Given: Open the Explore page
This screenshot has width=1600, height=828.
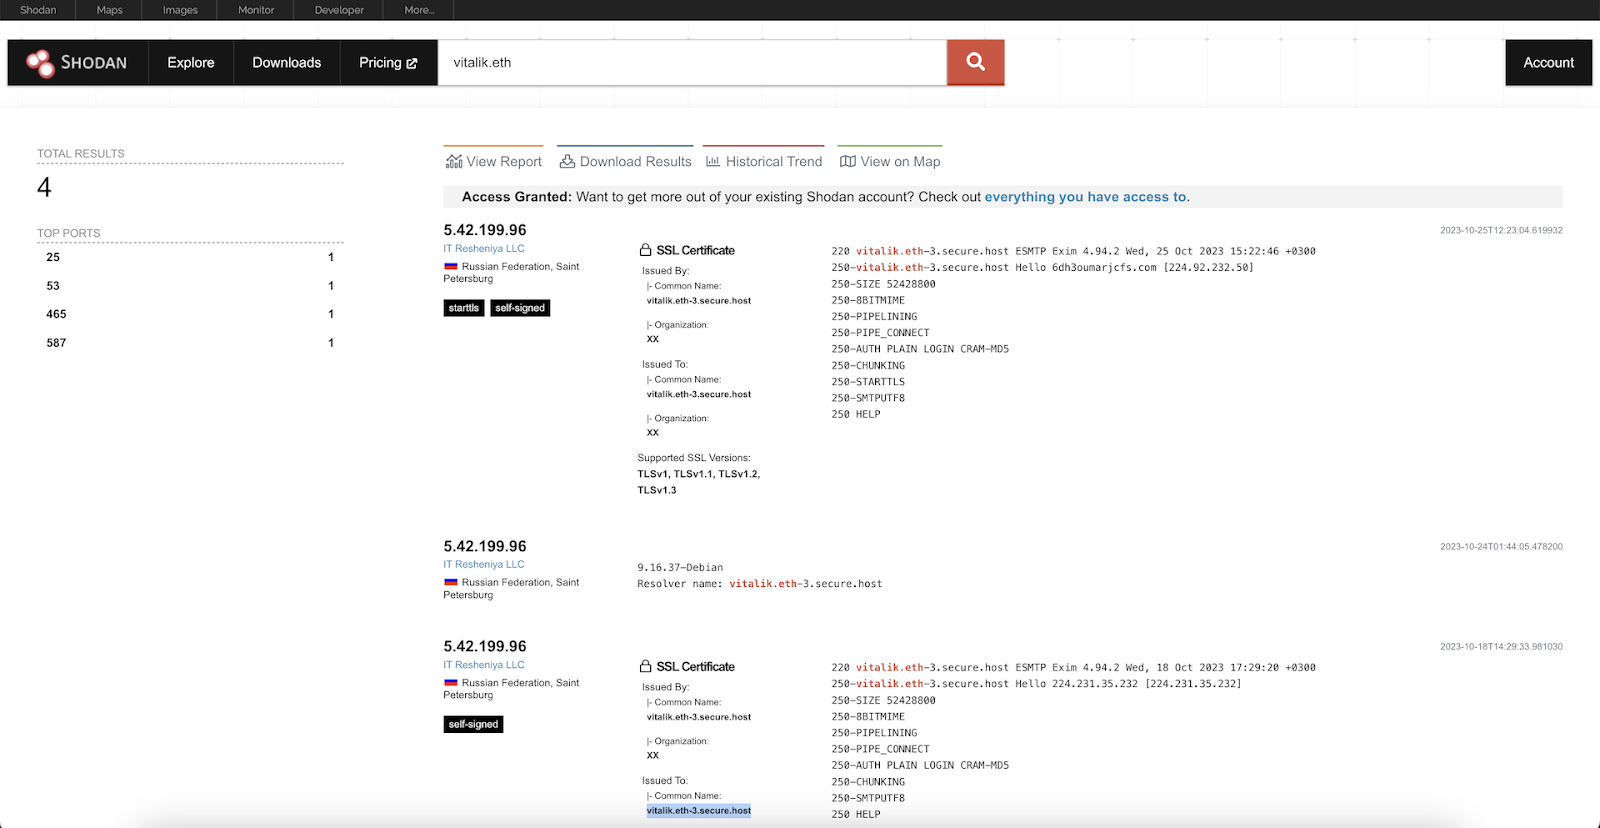Looking at the screenshot, I should (191, 62).
